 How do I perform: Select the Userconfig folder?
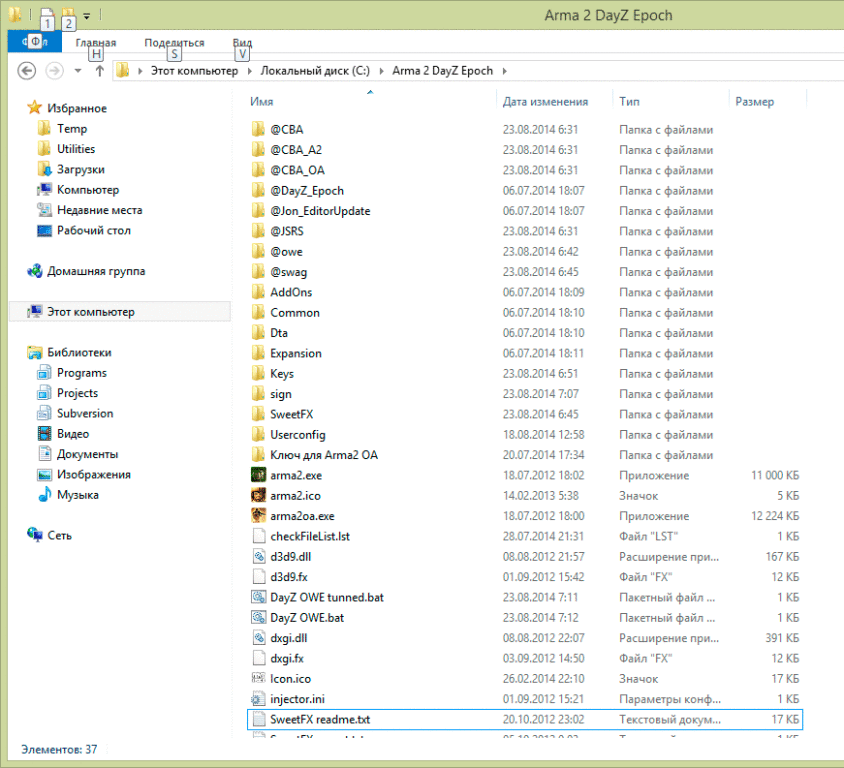coord(298,435)
